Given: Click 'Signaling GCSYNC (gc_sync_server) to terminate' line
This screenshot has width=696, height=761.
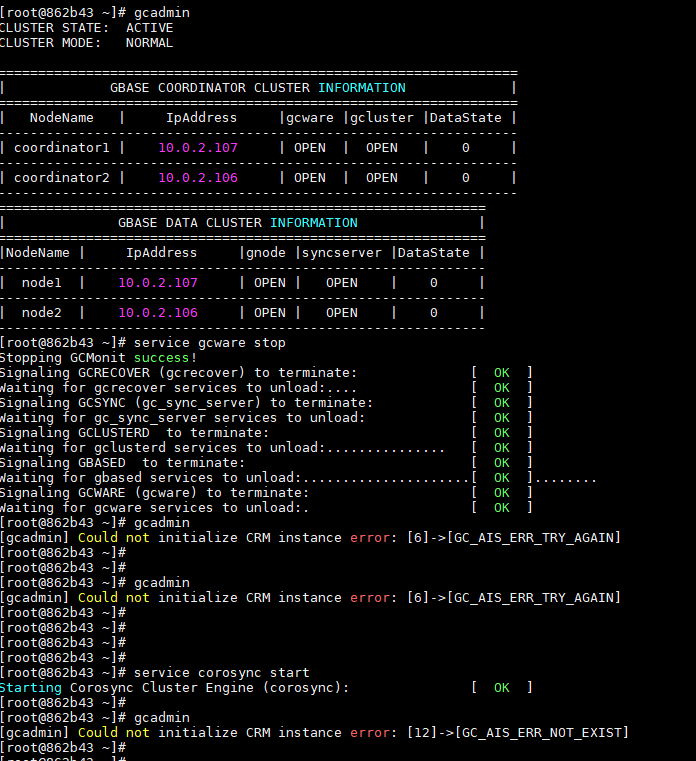Looking at the screenshot, I should pyautogui.click(x=186, y=403).
